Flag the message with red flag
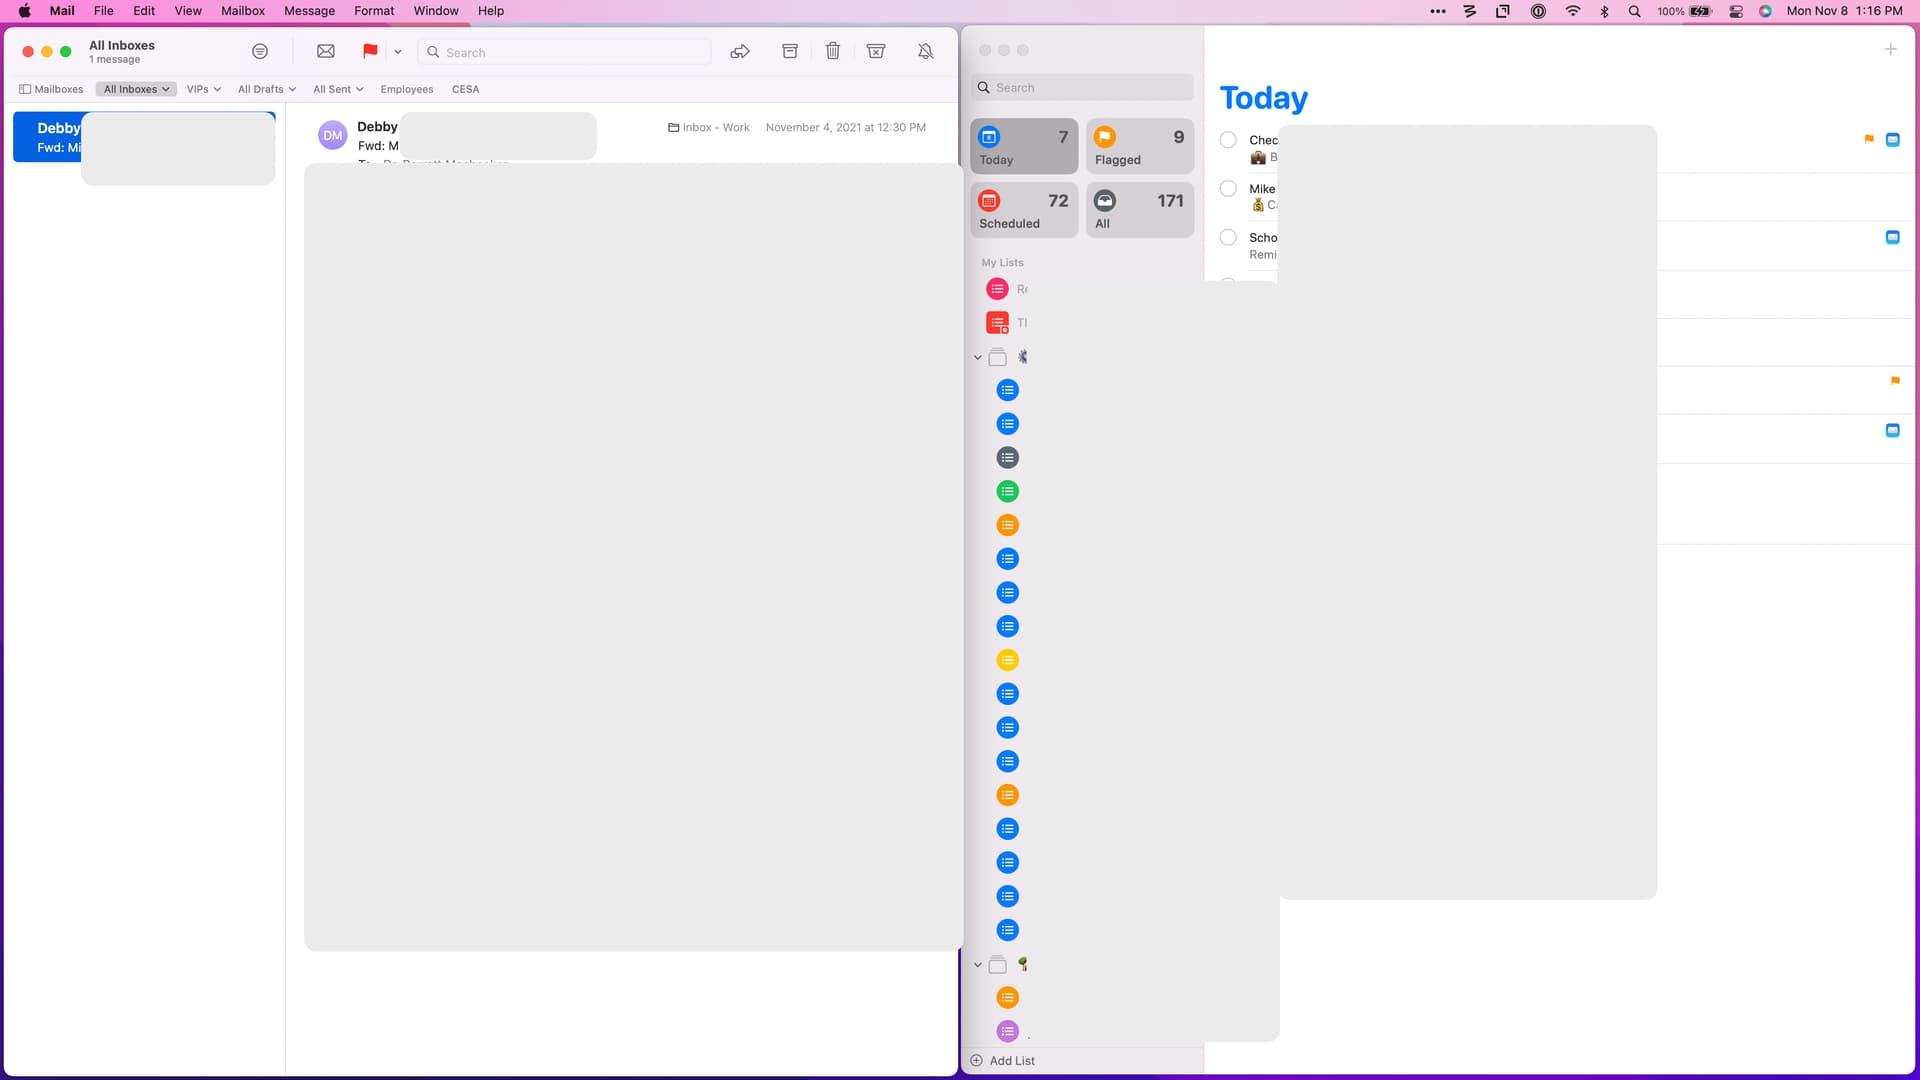This screenshot has width=1920, height=1080. click(370, 51)
